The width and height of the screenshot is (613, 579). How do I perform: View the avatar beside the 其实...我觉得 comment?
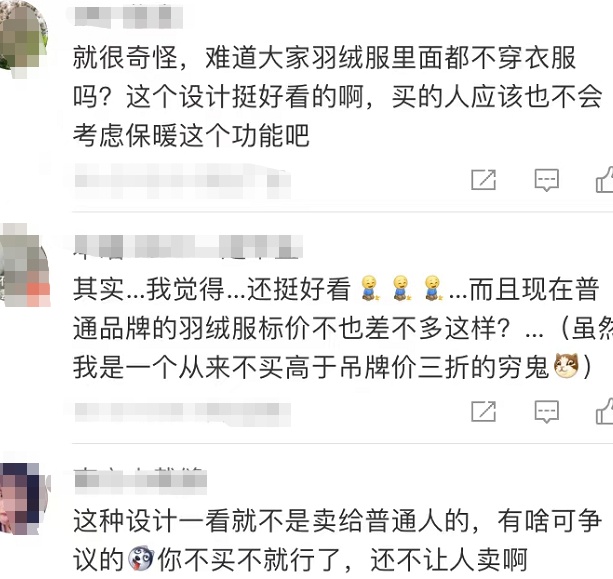tap(24, 266)
